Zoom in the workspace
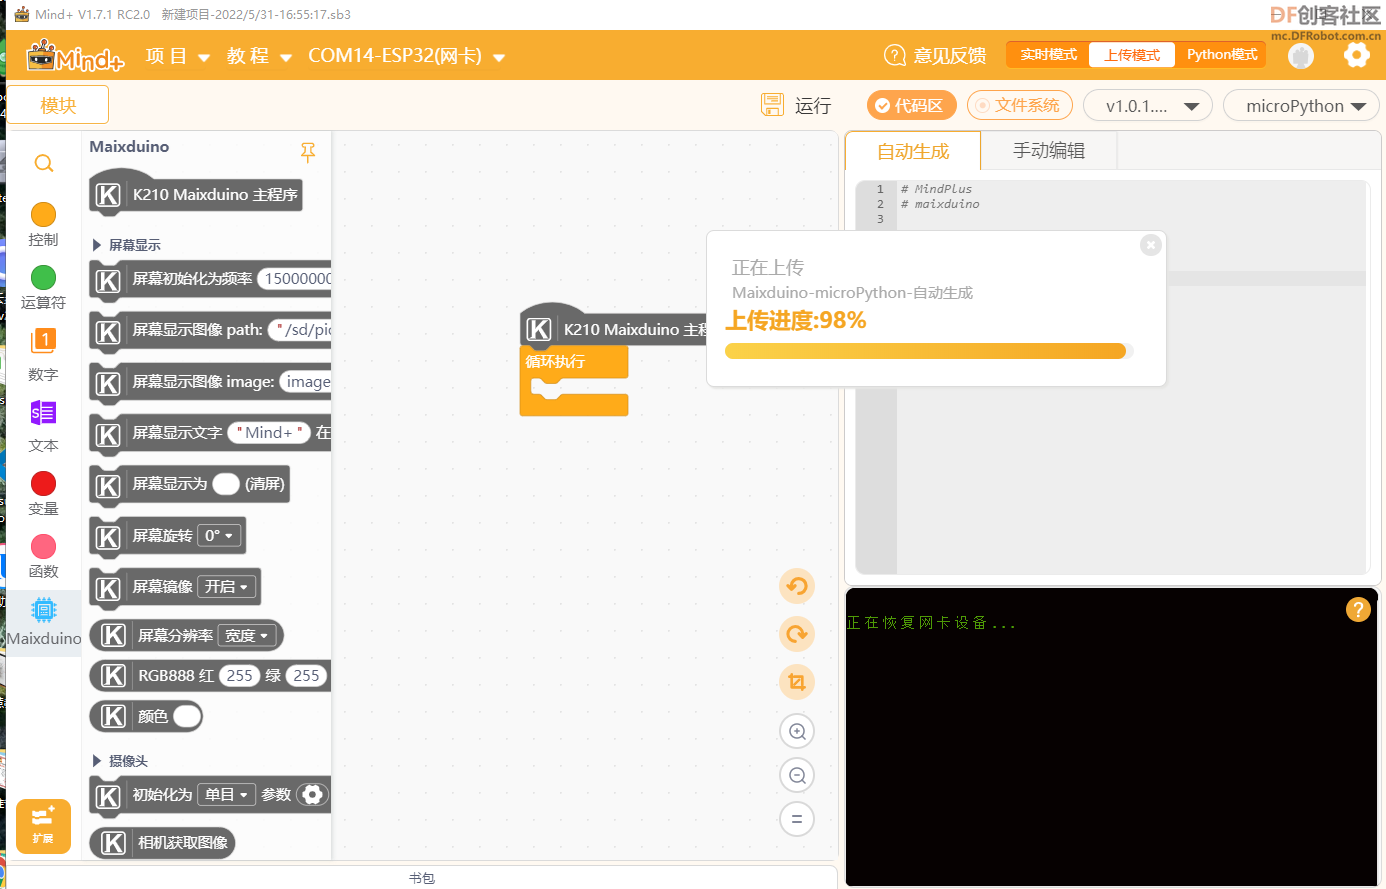The width and height of the screenshot is (1386, 889). click(797, 731)
